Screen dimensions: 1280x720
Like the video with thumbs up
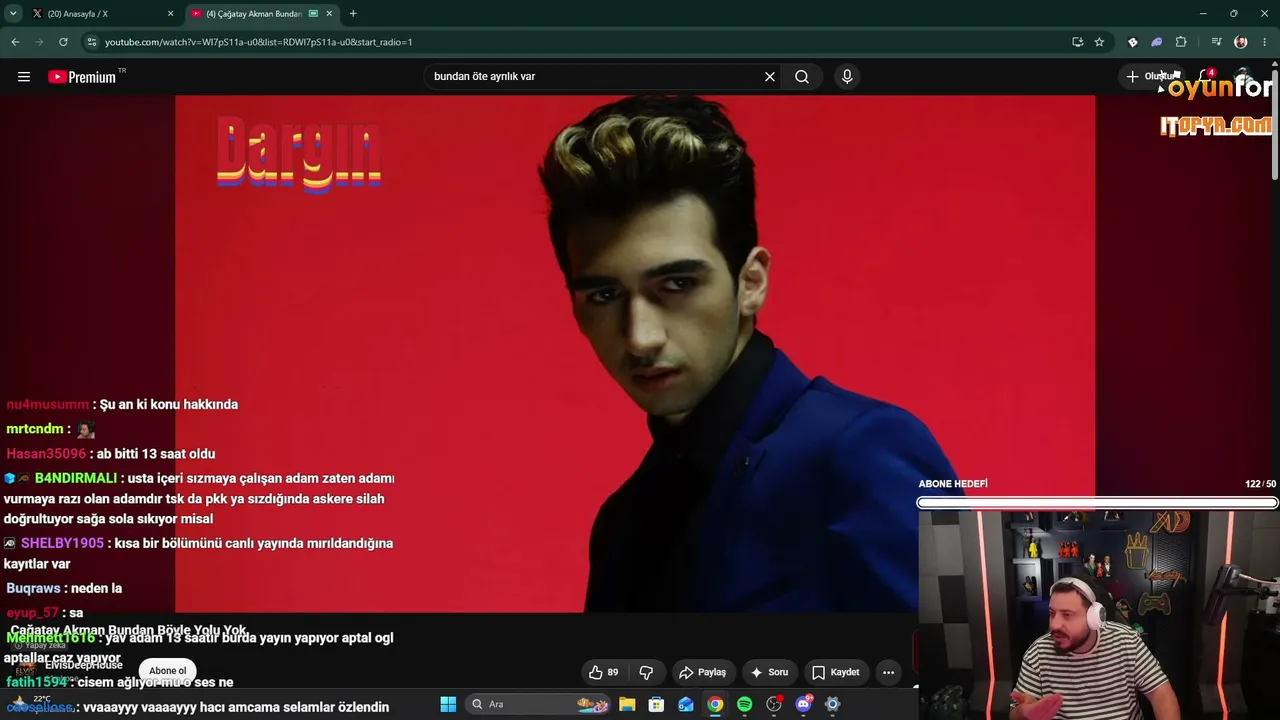(x=604, y=672)
